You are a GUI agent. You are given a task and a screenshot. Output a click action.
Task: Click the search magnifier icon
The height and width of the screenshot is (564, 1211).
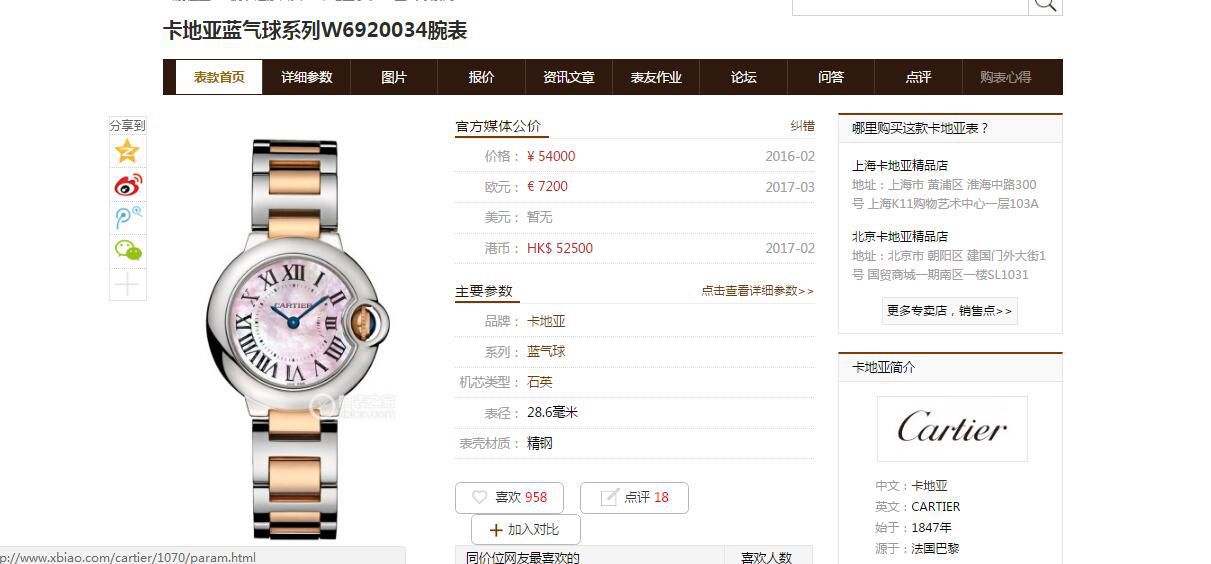pos(1045,5)
